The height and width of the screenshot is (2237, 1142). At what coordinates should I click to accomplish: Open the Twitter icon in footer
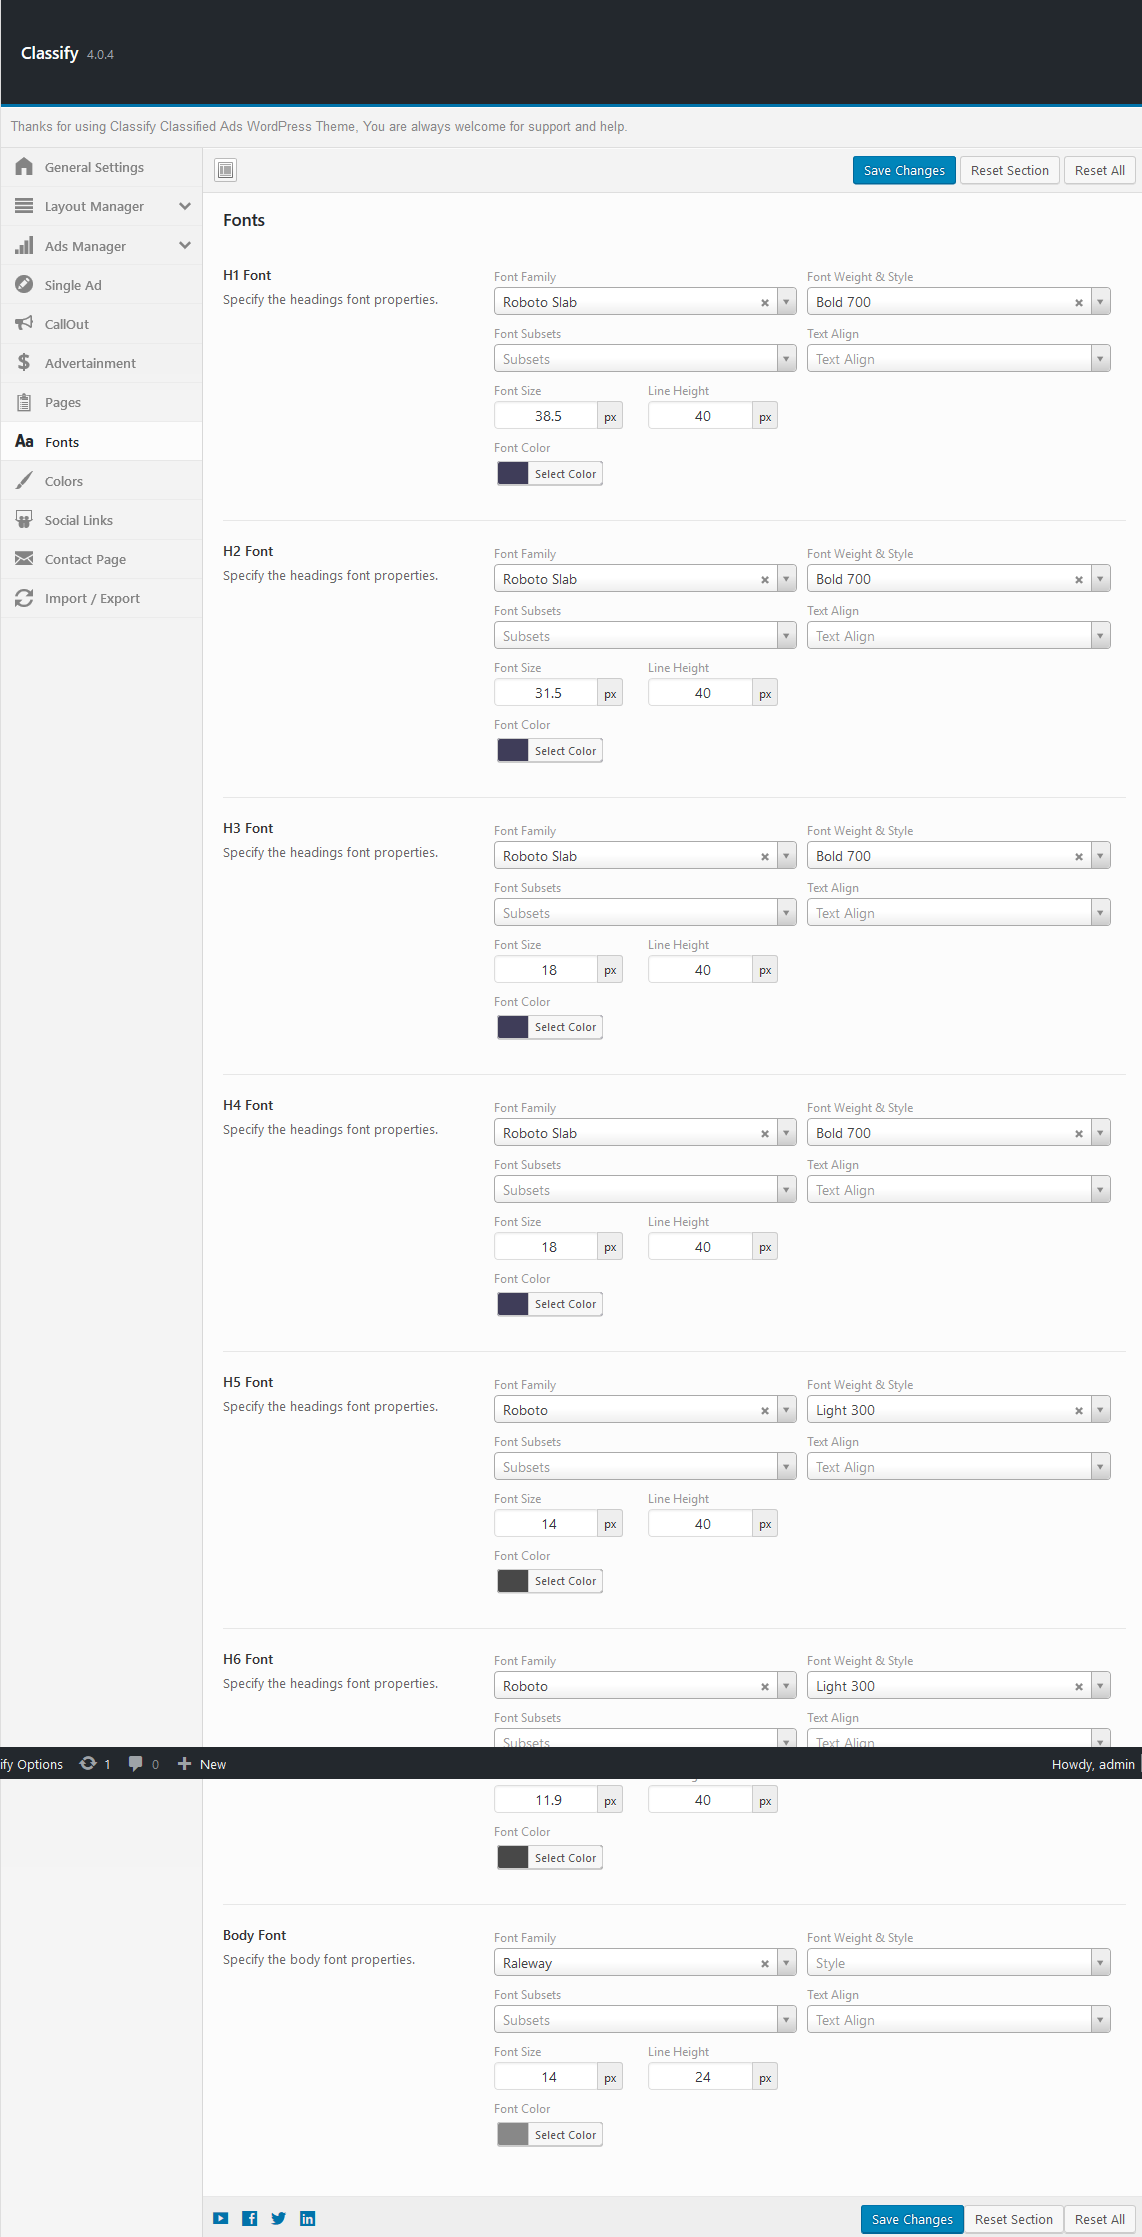point(279,2218)
